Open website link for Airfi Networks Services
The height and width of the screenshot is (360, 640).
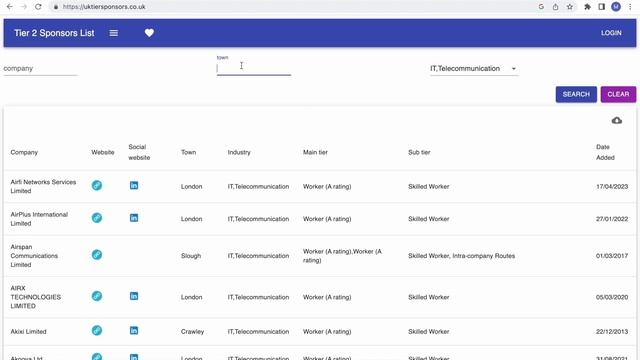click(x=97, y=185)
